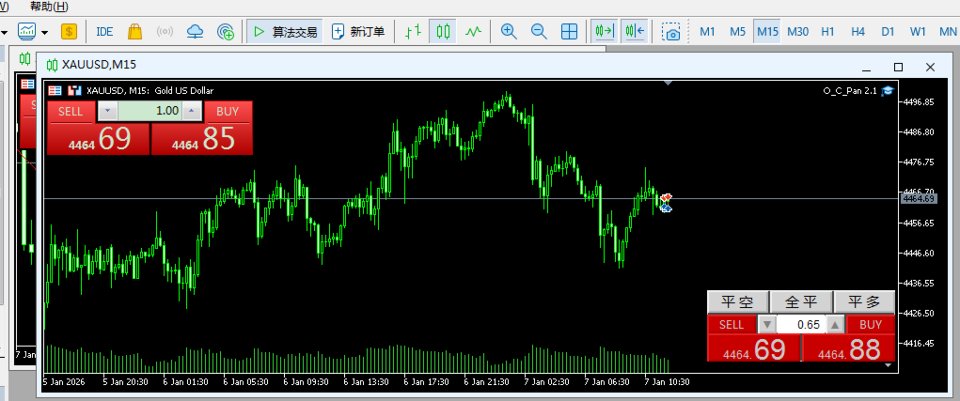Select the H4 timeframe
Image resolution: width=960 pixels, height=401 pixels.
[x=858, y=31]
